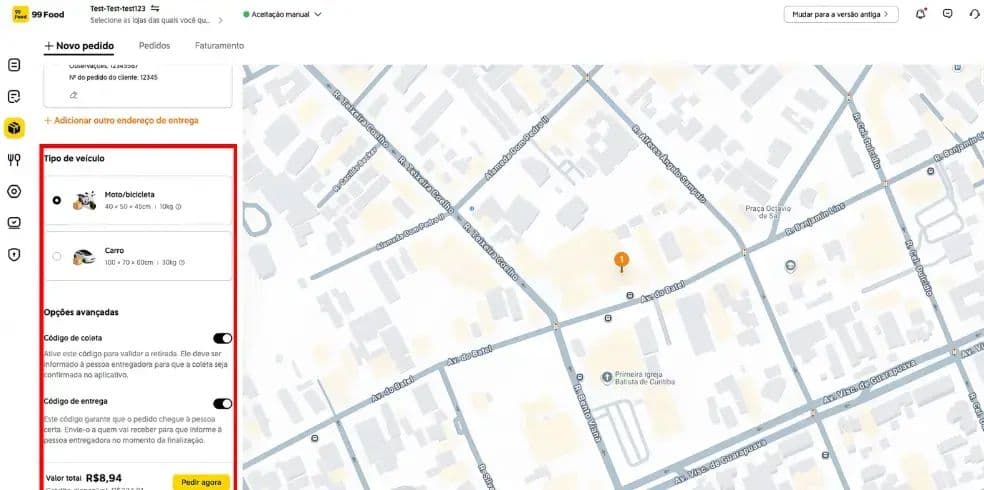Click the edit pencil icon under order number
The image size is (984, 490).
[73, 95]
